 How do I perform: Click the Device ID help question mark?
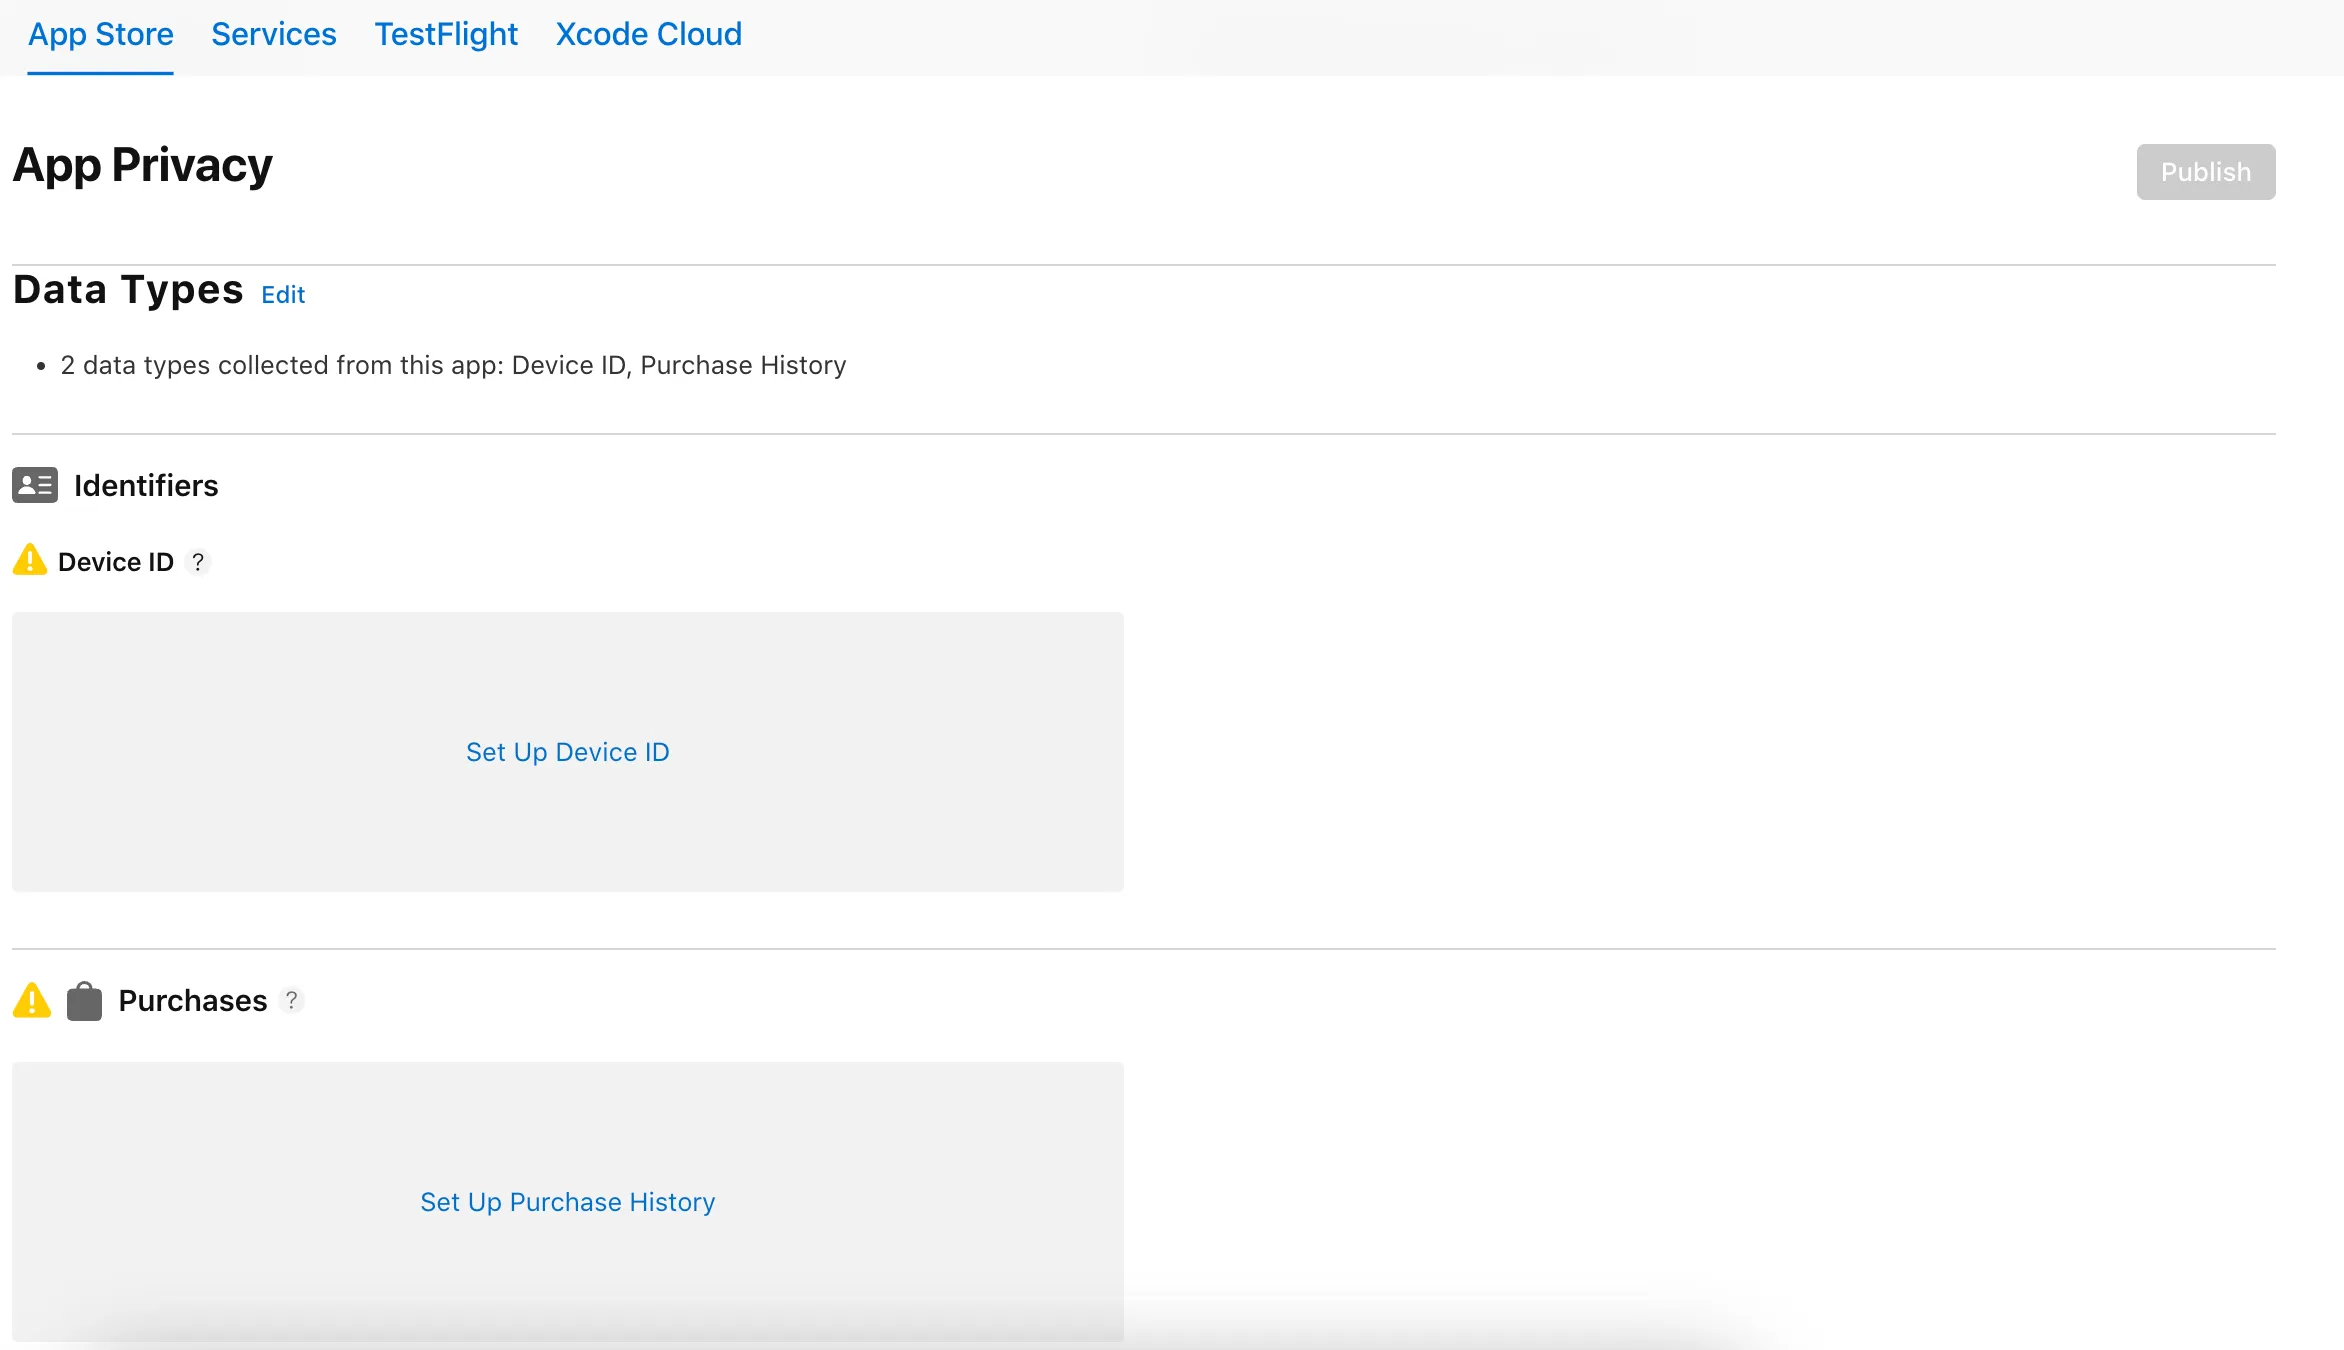tap(198, 562)
